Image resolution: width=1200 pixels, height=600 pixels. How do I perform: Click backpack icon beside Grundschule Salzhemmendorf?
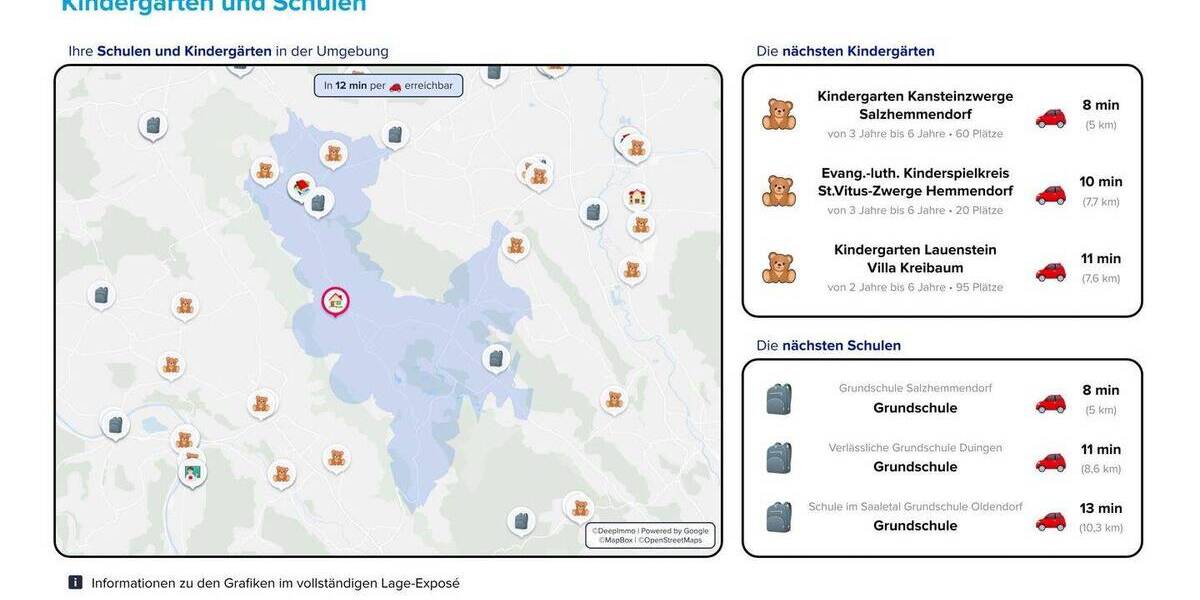(x=779, y=399)
